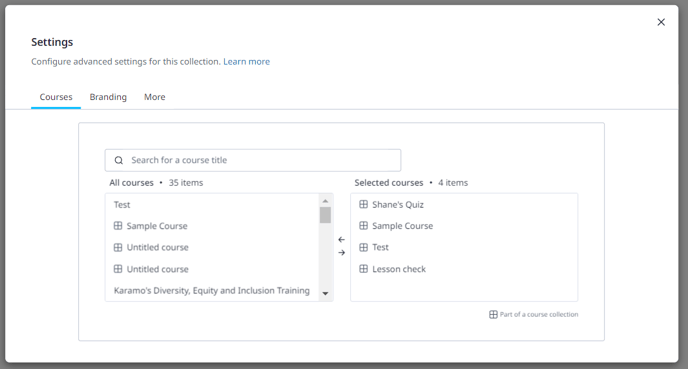
Task: Click collection icon beside Shane's Quiz
Action: pos(363,204)
